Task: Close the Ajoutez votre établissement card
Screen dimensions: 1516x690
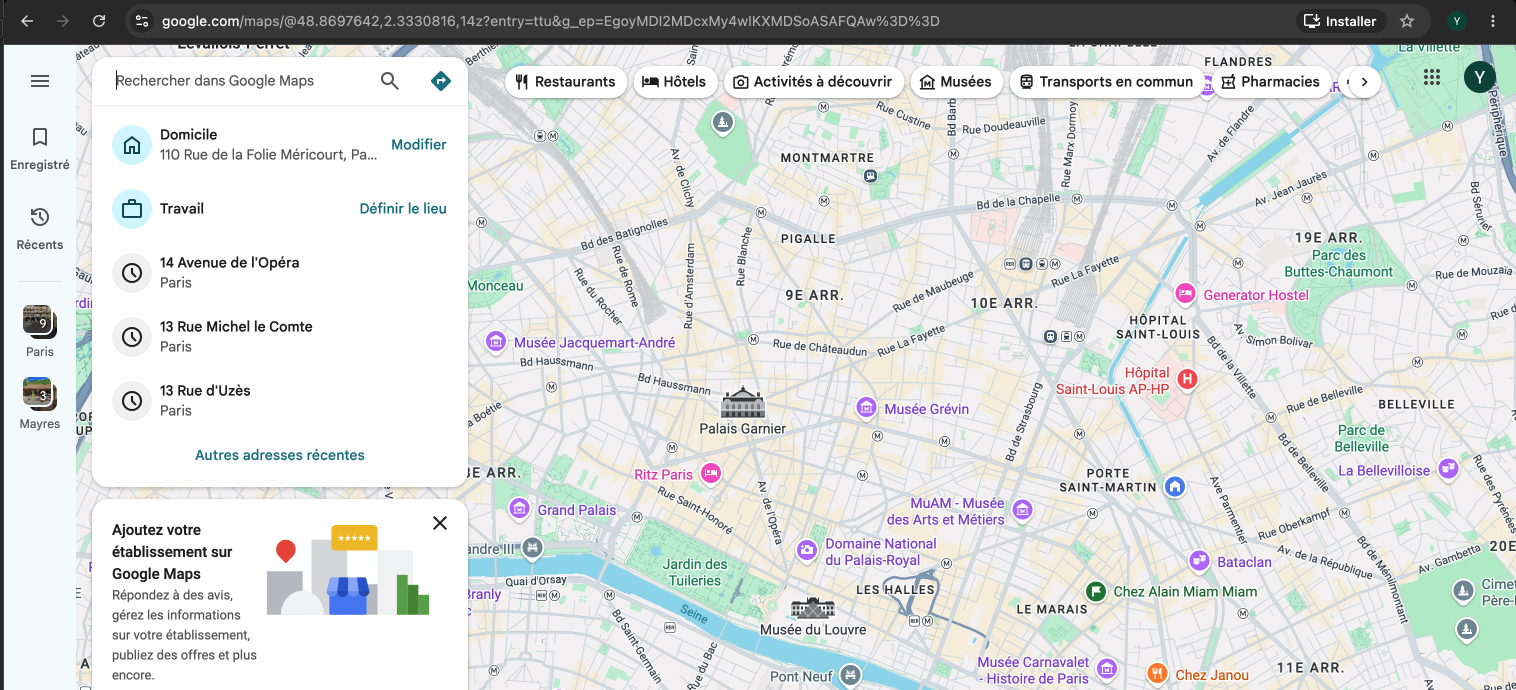Action: (440, 523)
